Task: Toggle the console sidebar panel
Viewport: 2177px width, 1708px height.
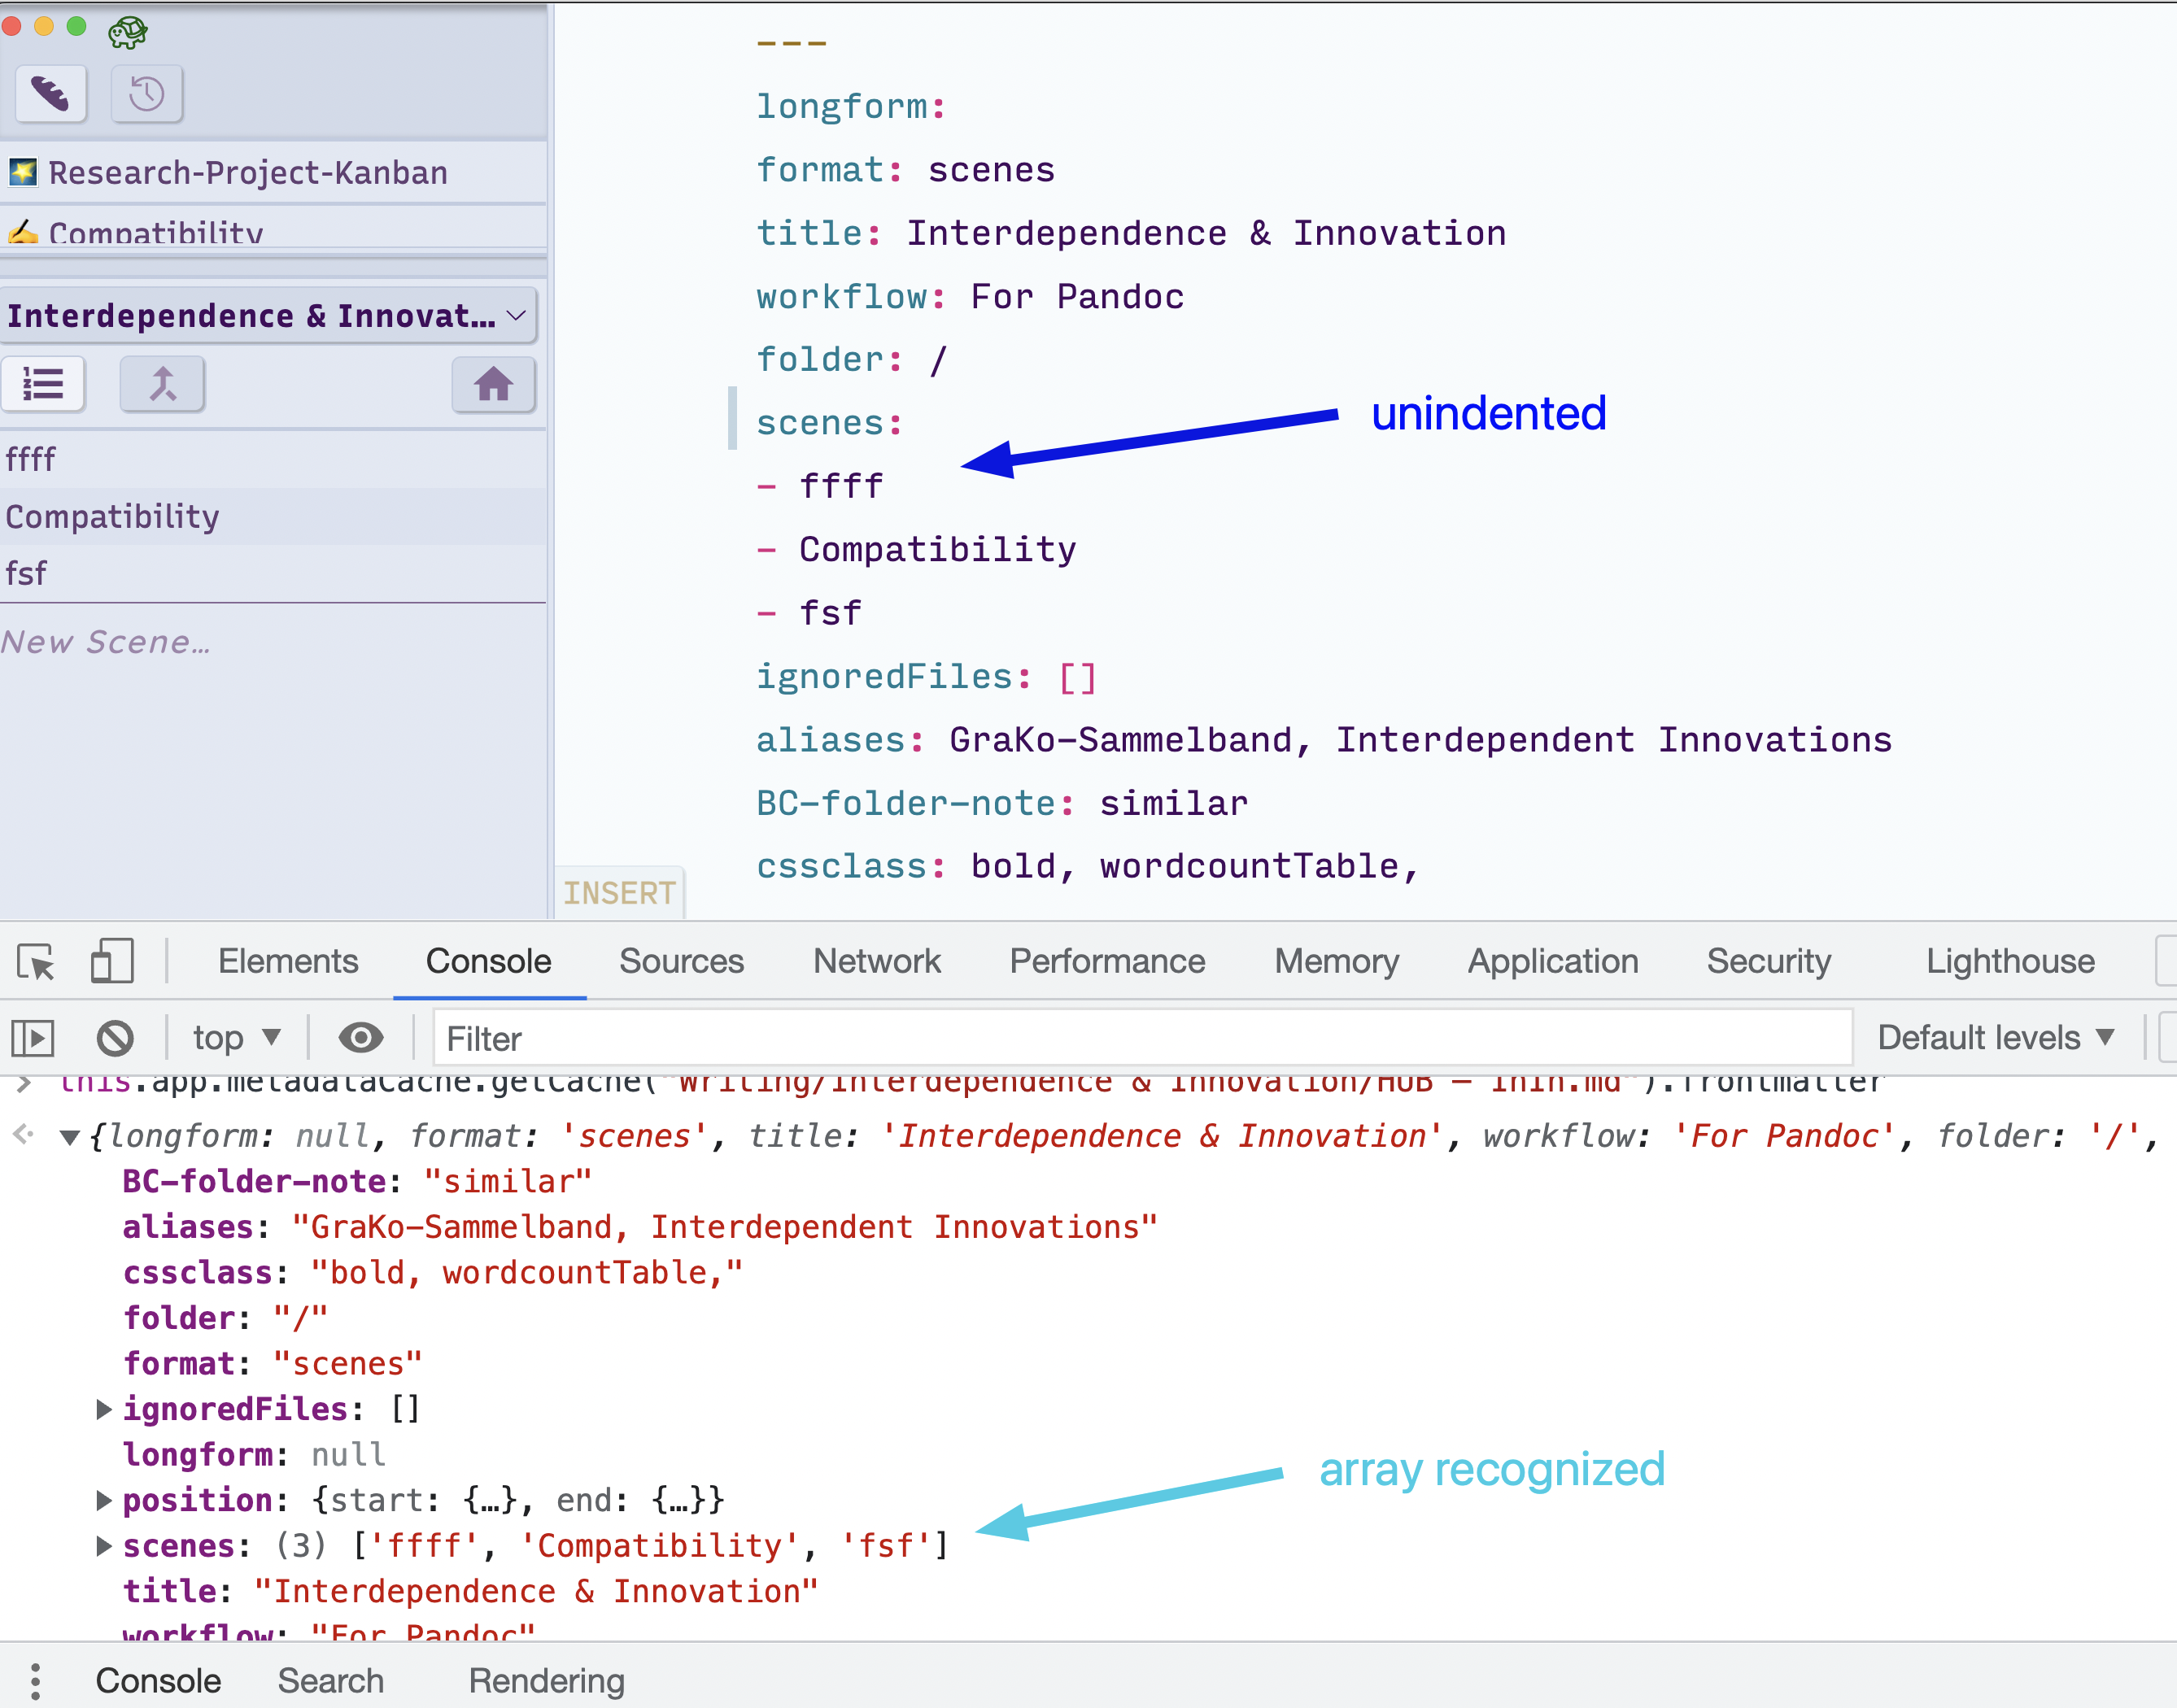Action: [32, 1038]
